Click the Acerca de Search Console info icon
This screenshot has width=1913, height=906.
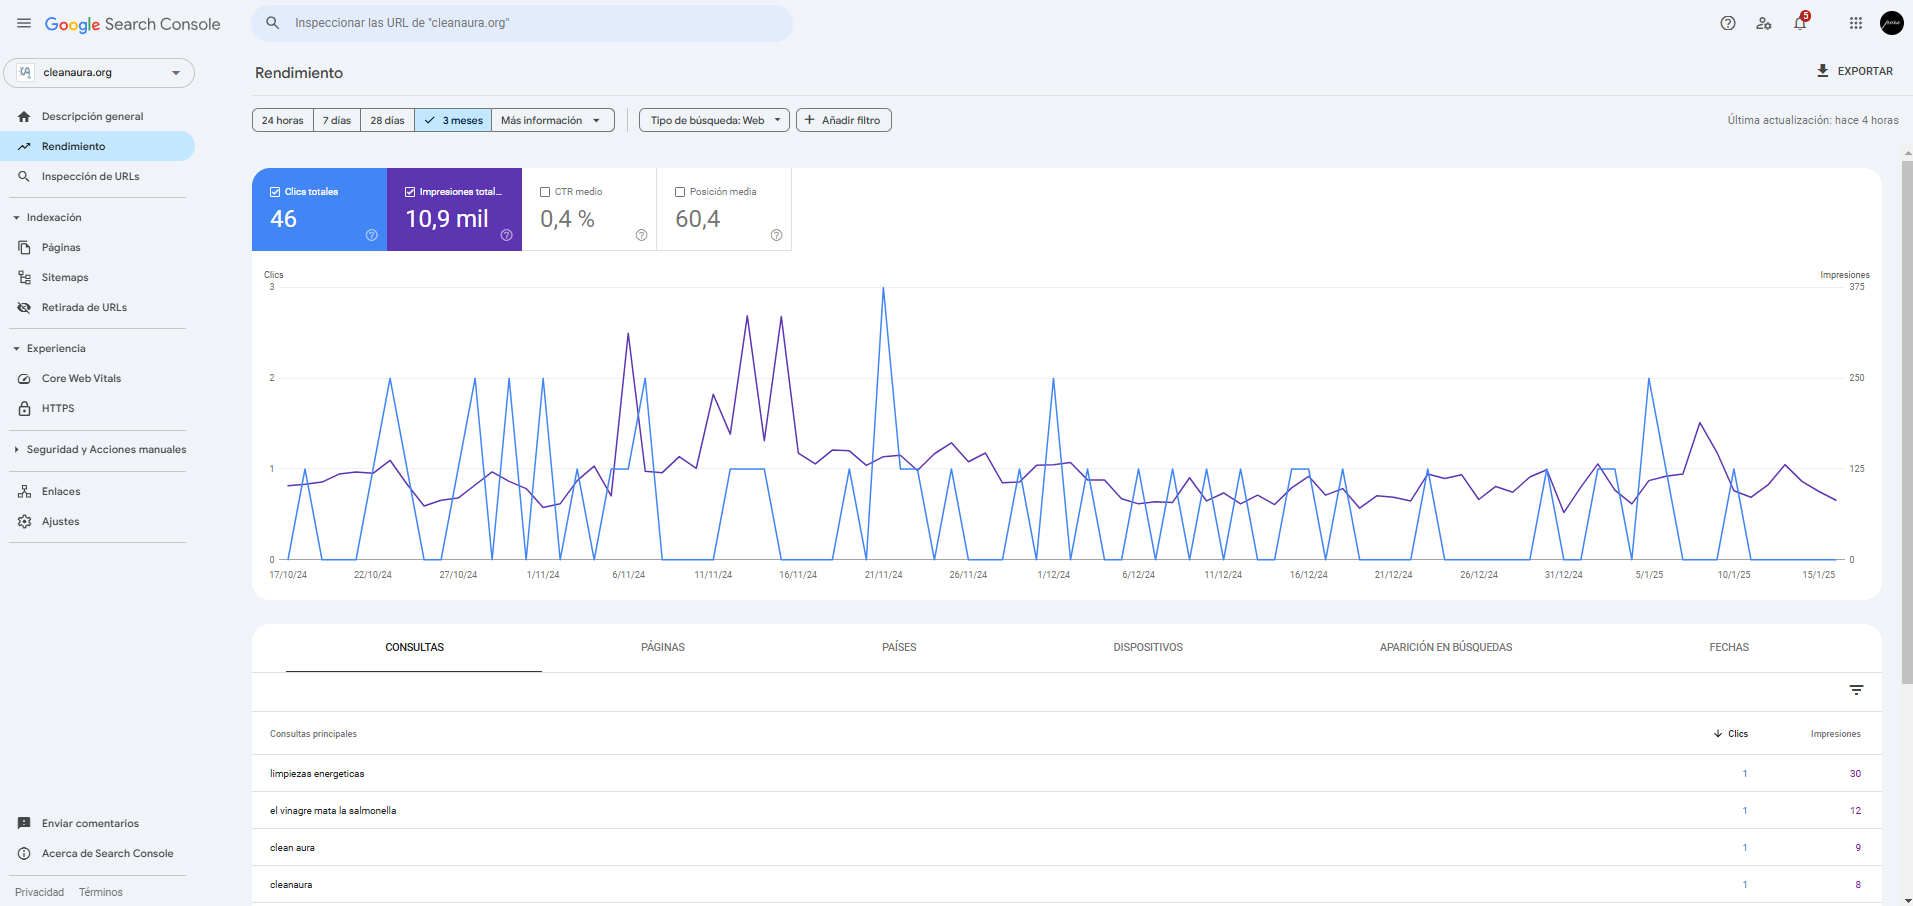pos(24,853)
